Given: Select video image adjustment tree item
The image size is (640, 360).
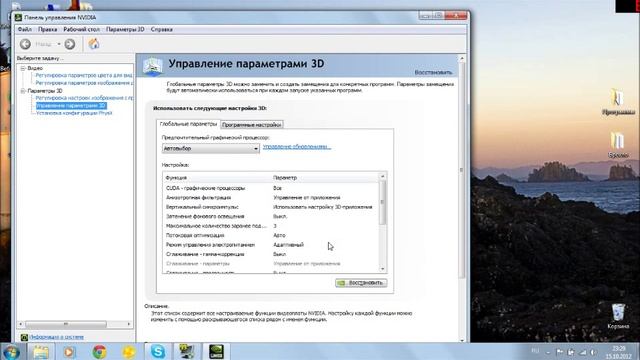Looking at the screenshot, I should 84,83.
